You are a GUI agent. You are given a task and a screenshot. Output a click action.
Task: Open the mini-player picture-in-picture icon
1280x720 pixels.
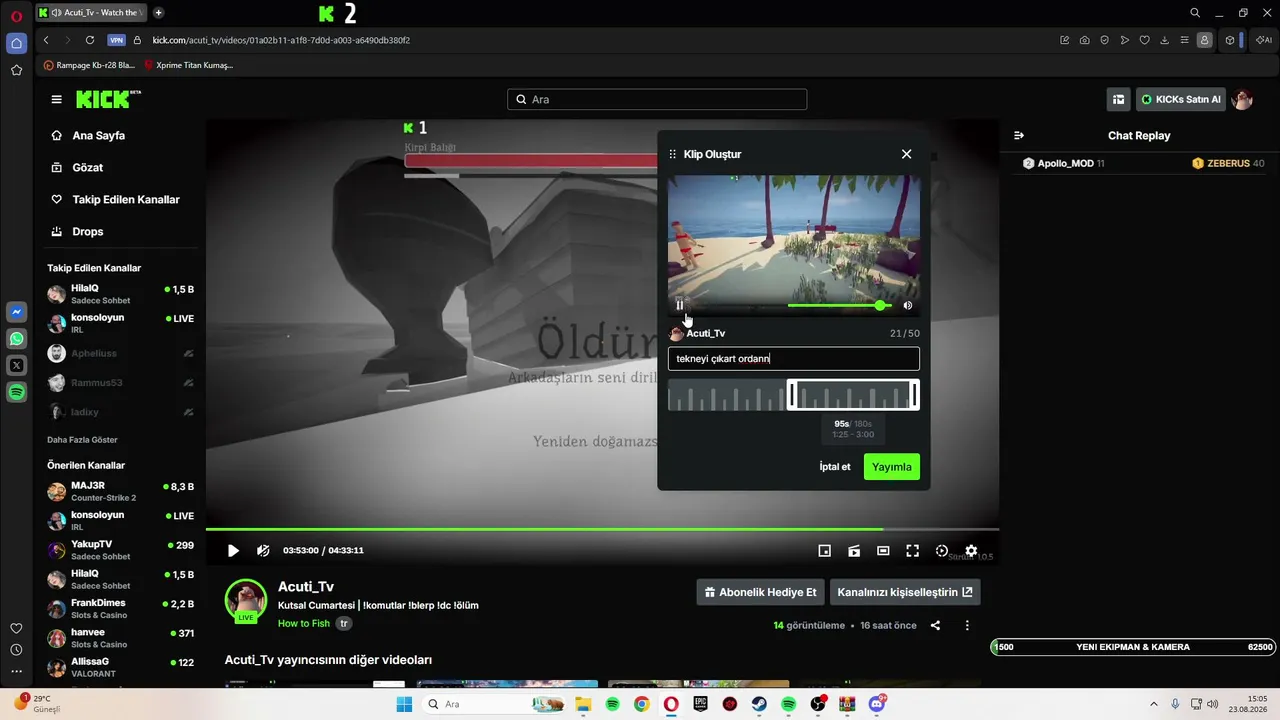tap(824, 550)
